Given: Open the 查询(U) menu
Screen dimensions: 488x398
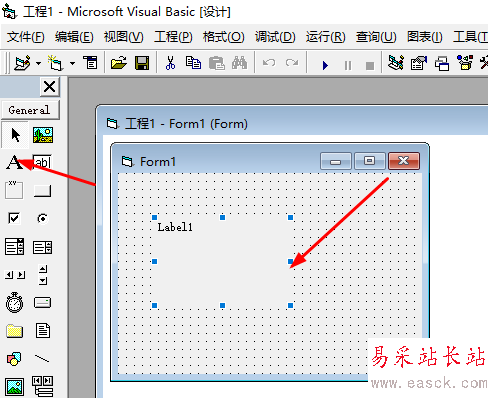Looking at the screenshot, I should click(376, 37).
